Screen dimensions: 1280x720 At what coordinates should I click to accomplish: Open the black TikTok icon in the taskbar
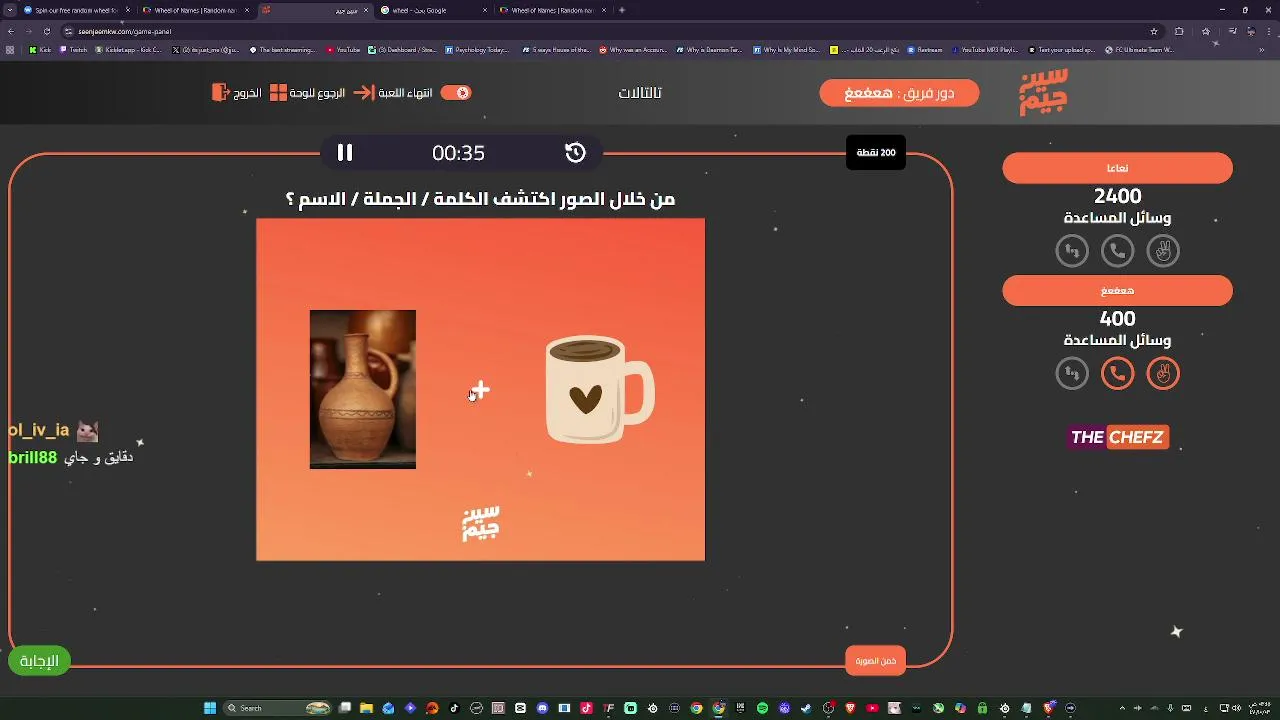click(454, 708)
